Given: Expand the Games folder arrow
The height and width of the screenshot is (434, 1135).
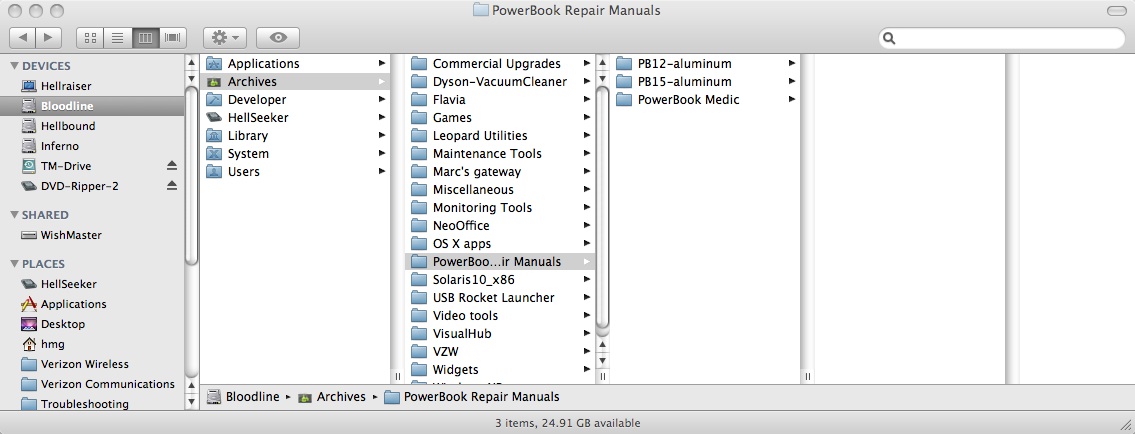Looking at the screenshot, I should 587,117.
